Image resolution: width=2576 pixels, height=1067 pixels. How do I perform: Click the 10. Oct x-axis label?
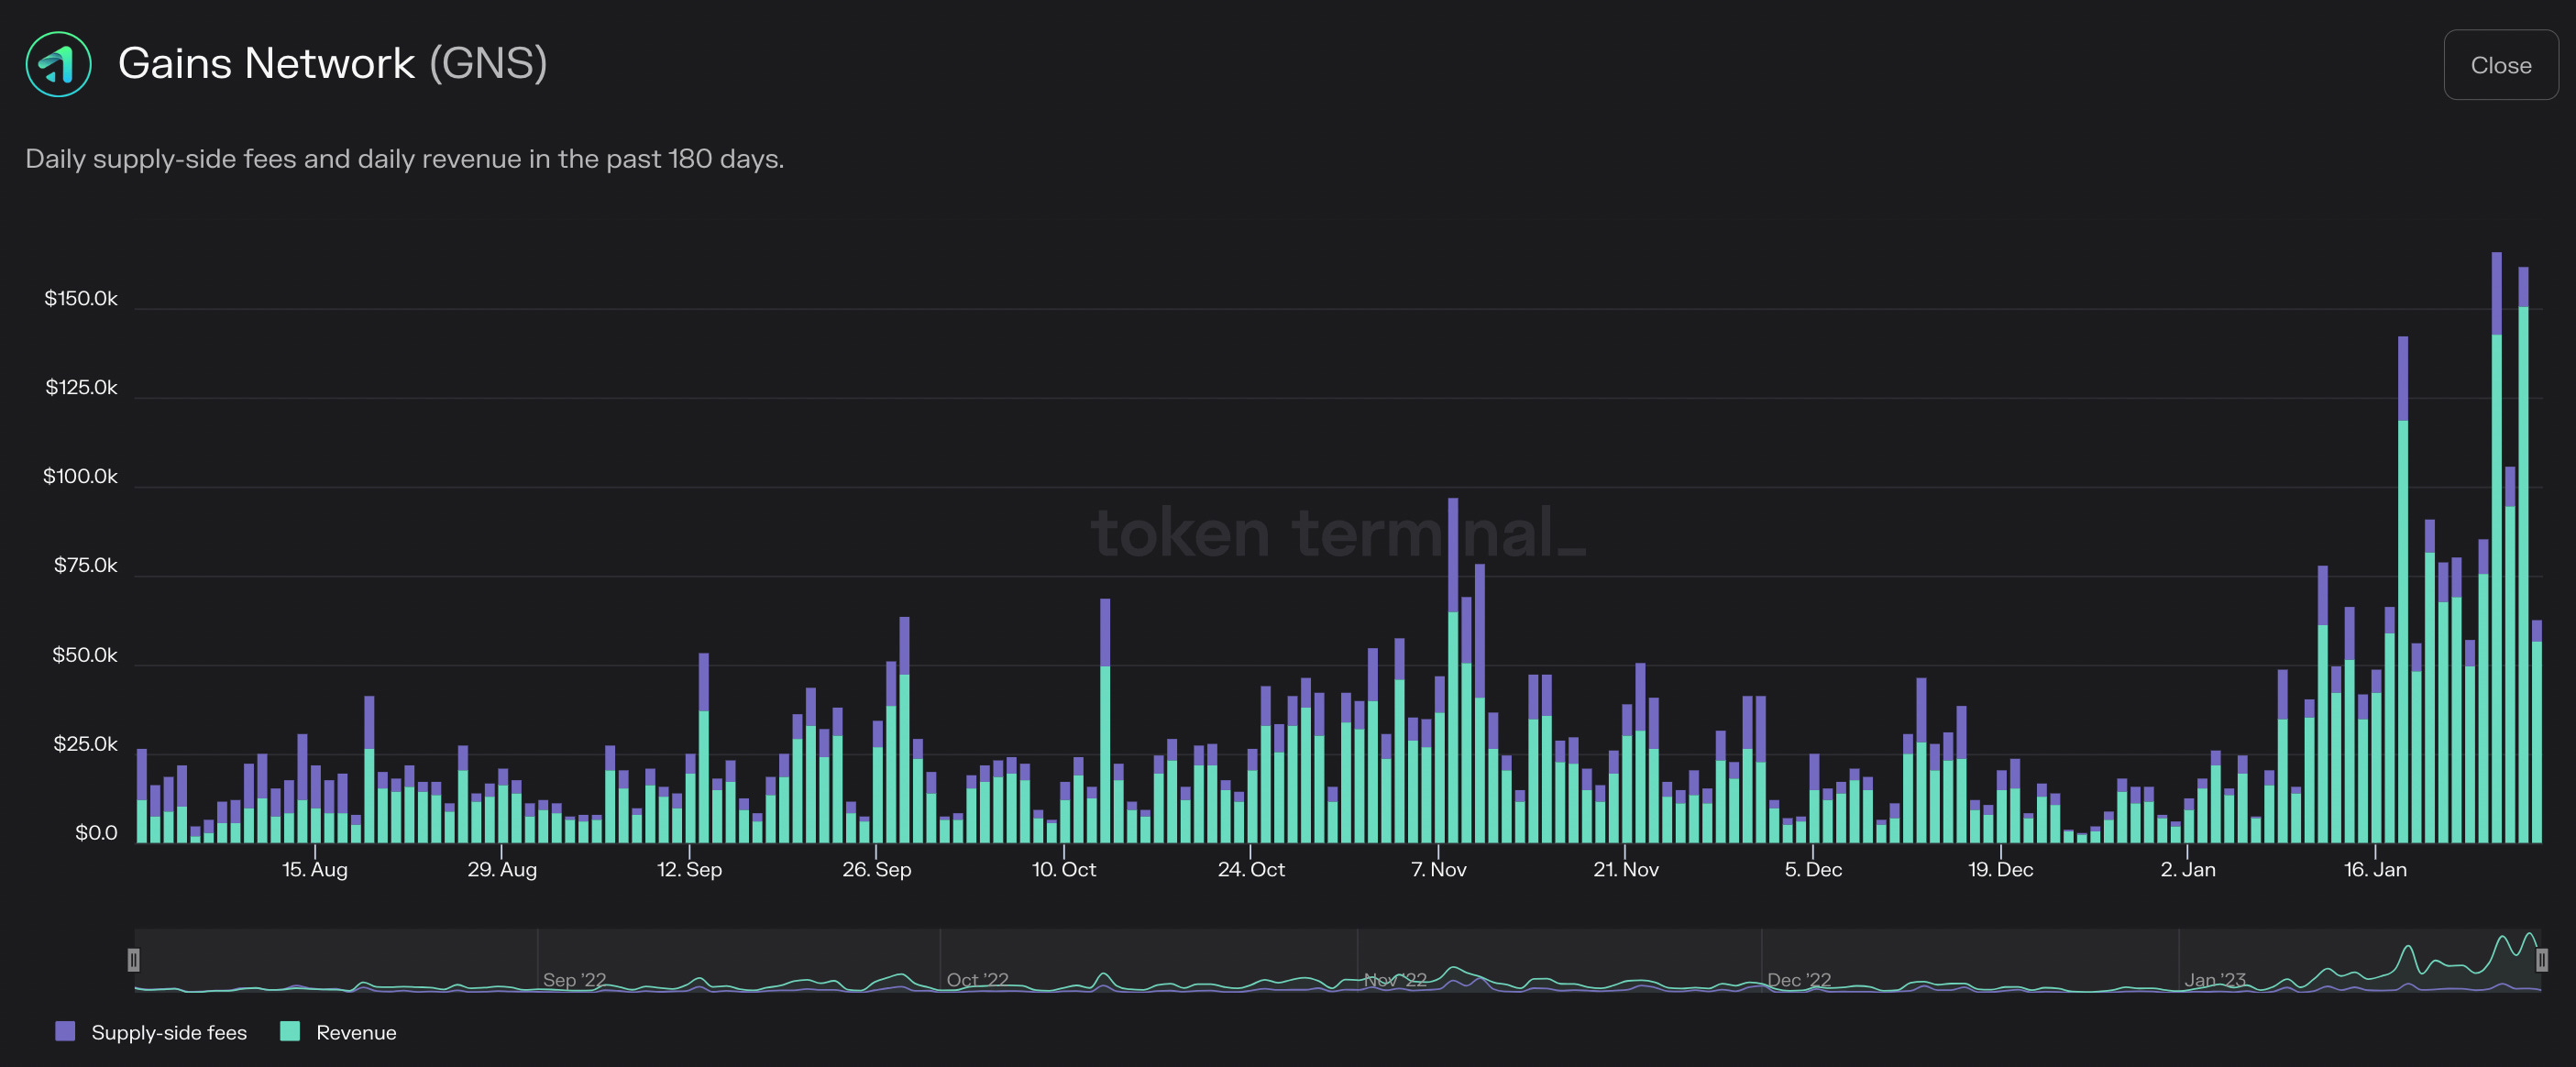click(1063, 869)
